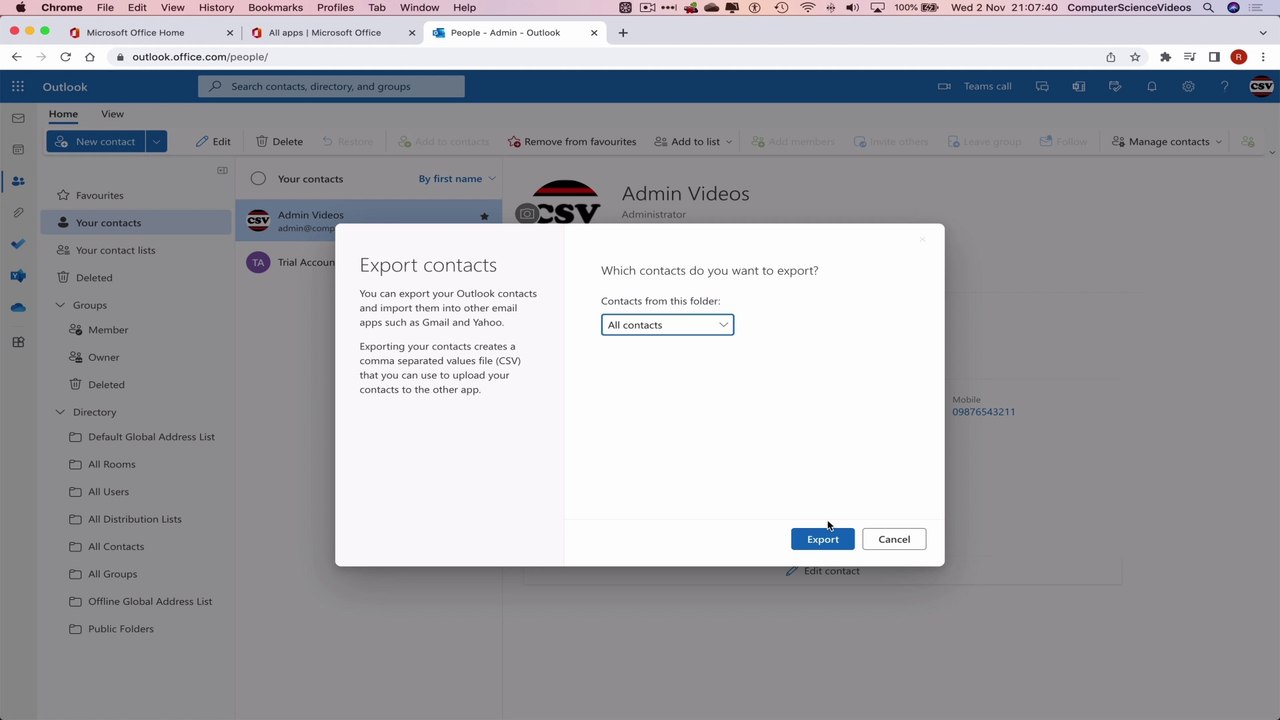Open To Do checkmark in the left rail
This screenshot has height=720, width=1280.
[18, 244]
